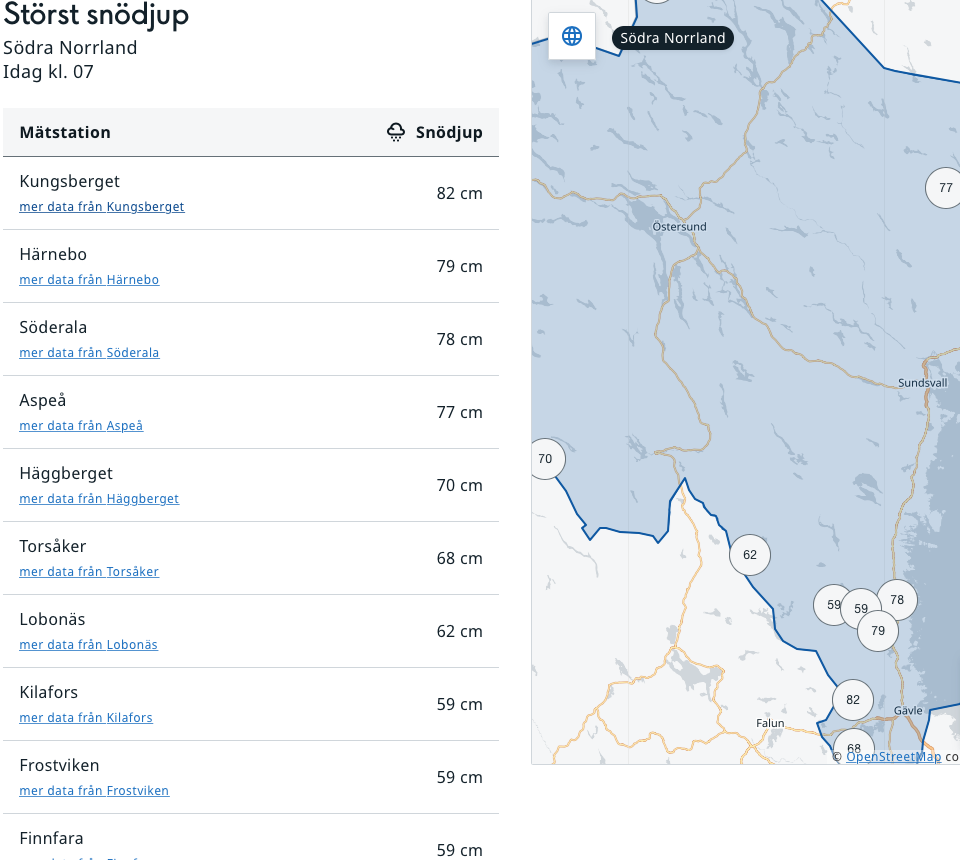
Task: Click mer data från Kilafors link
Action: pyautogui.click(x=86, y=718)
